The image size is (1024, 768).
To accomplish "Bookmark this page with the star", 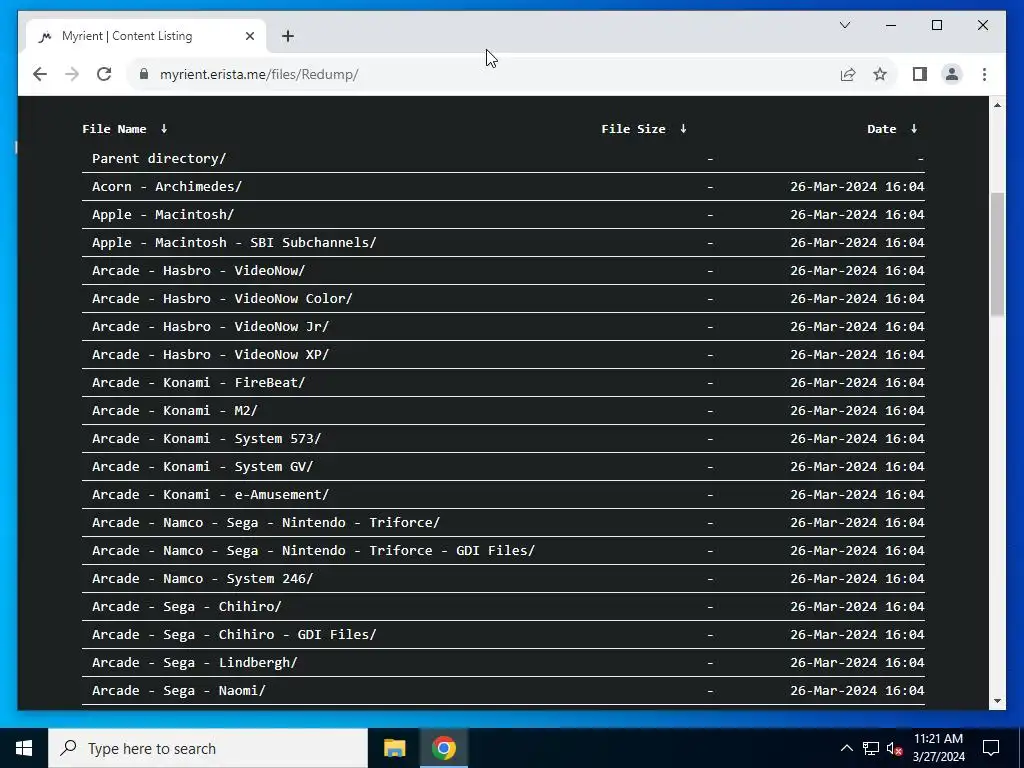I will point(880,74).
